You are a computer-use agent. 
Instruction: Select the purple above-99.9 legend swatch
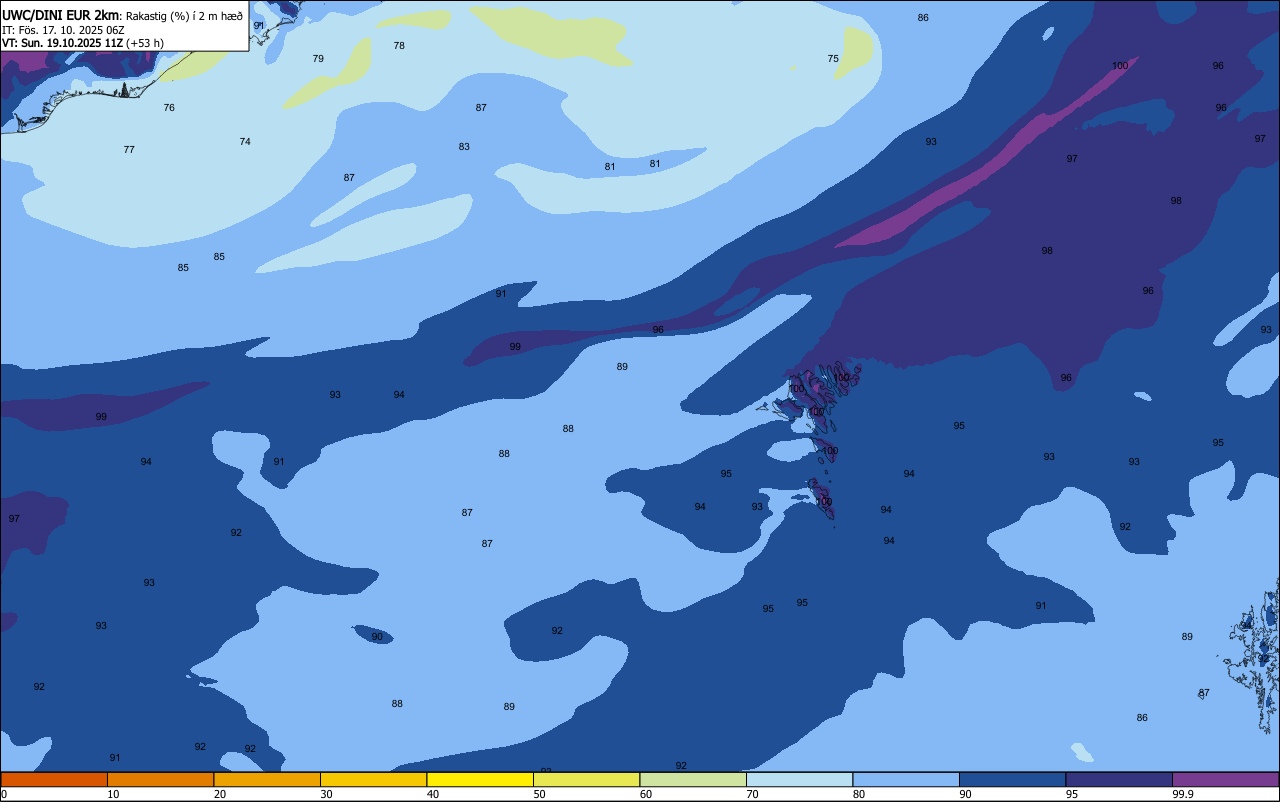1225,779
